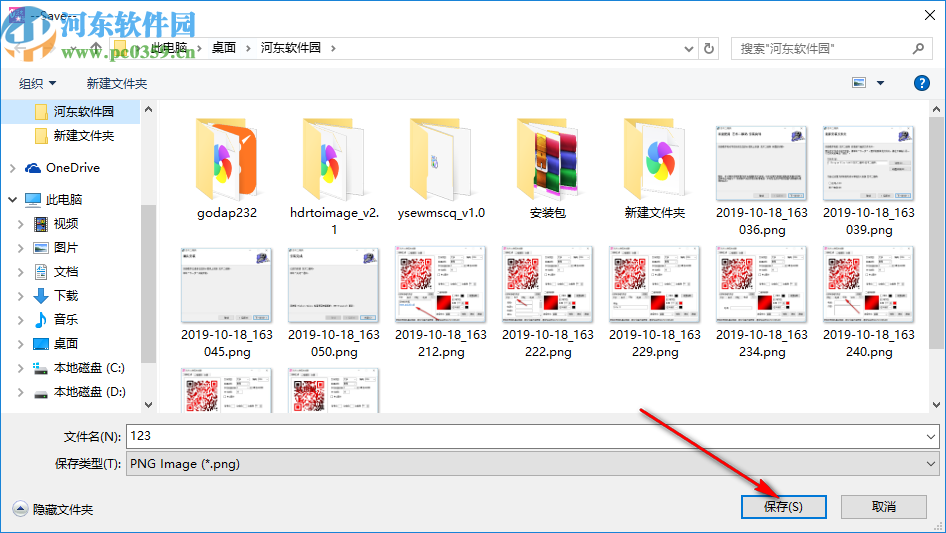Screen dimensions: 946x533
Task: Select file 2019-10-18_163039.png
Action: 869,180
